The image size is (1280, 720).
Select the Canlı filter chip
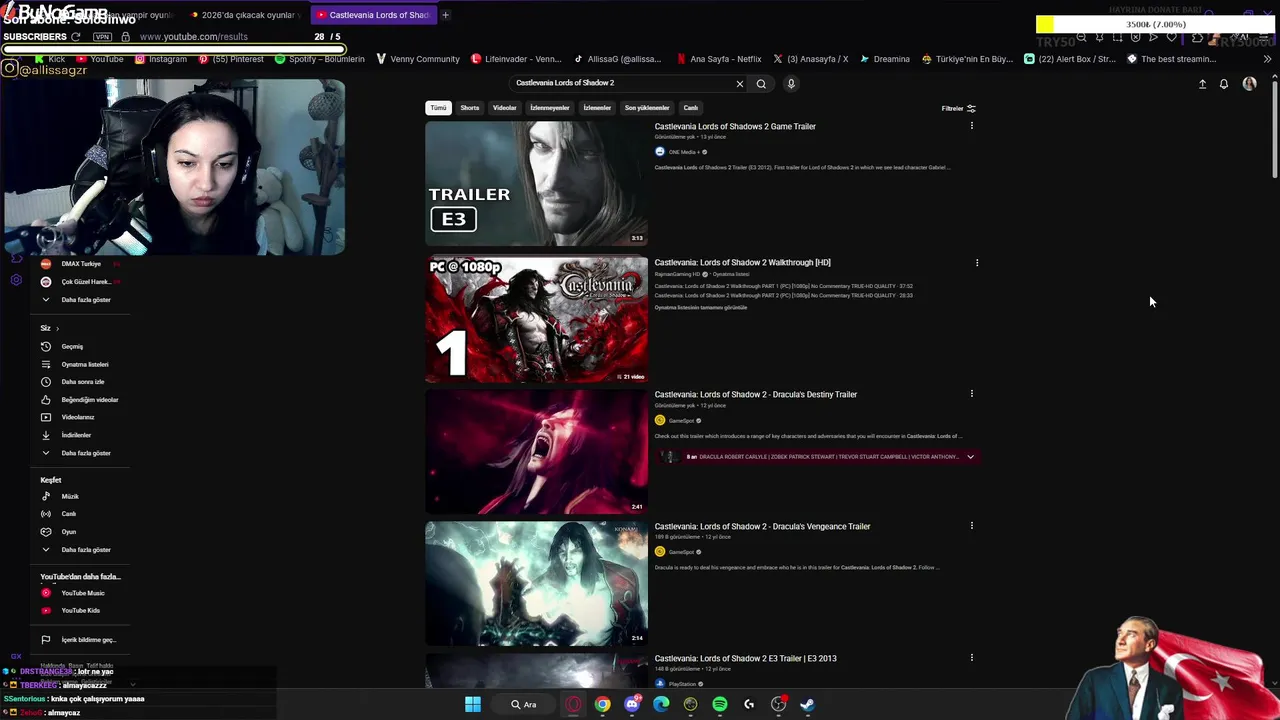pyautogui.click(x=690, y=108)
